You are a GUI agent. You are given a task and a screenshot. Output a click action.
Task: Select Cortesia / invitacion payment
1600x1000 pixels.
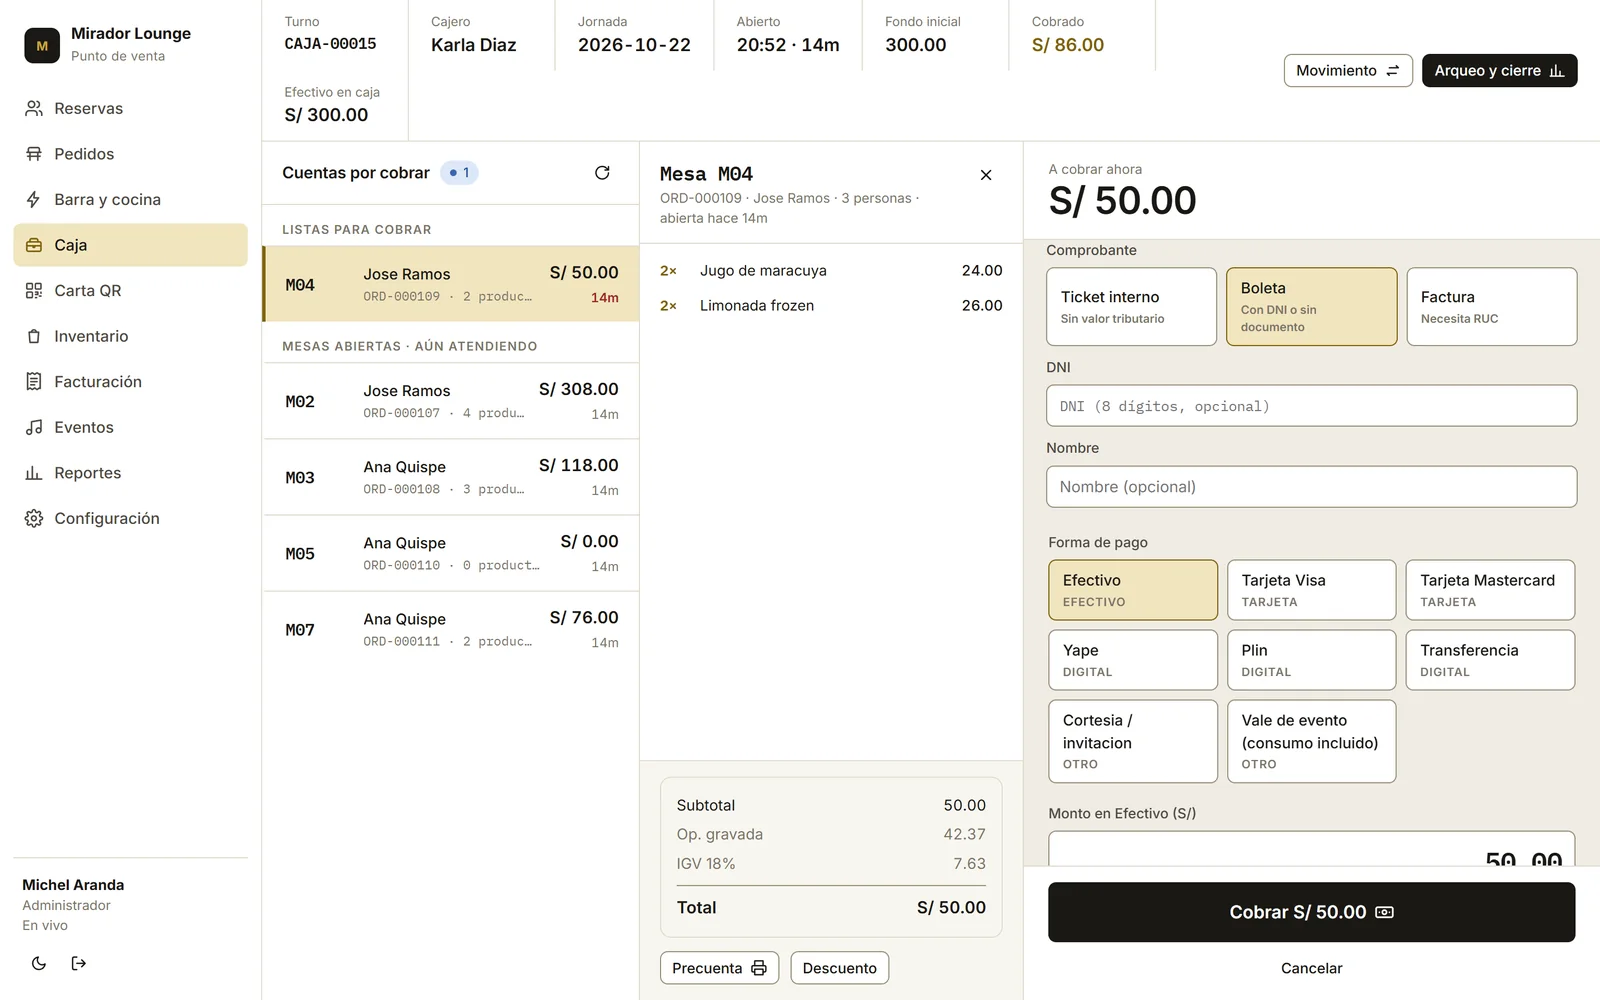click(x=1133, y=741)
